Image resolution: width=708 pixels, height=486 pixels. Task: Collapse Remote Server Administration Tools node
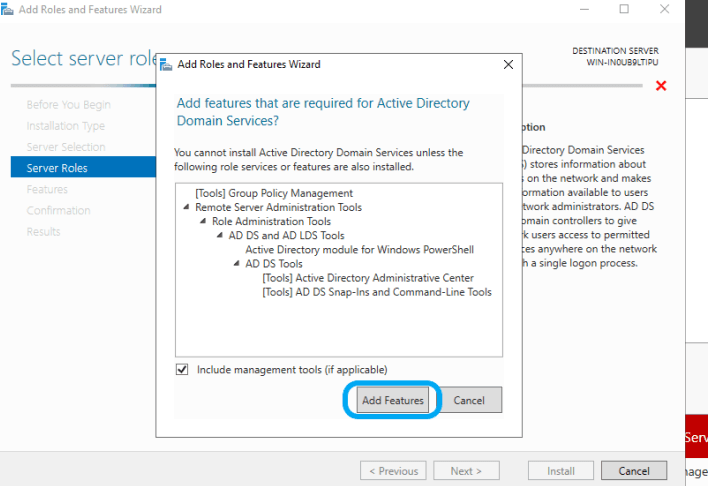click(x=186, y=207)
